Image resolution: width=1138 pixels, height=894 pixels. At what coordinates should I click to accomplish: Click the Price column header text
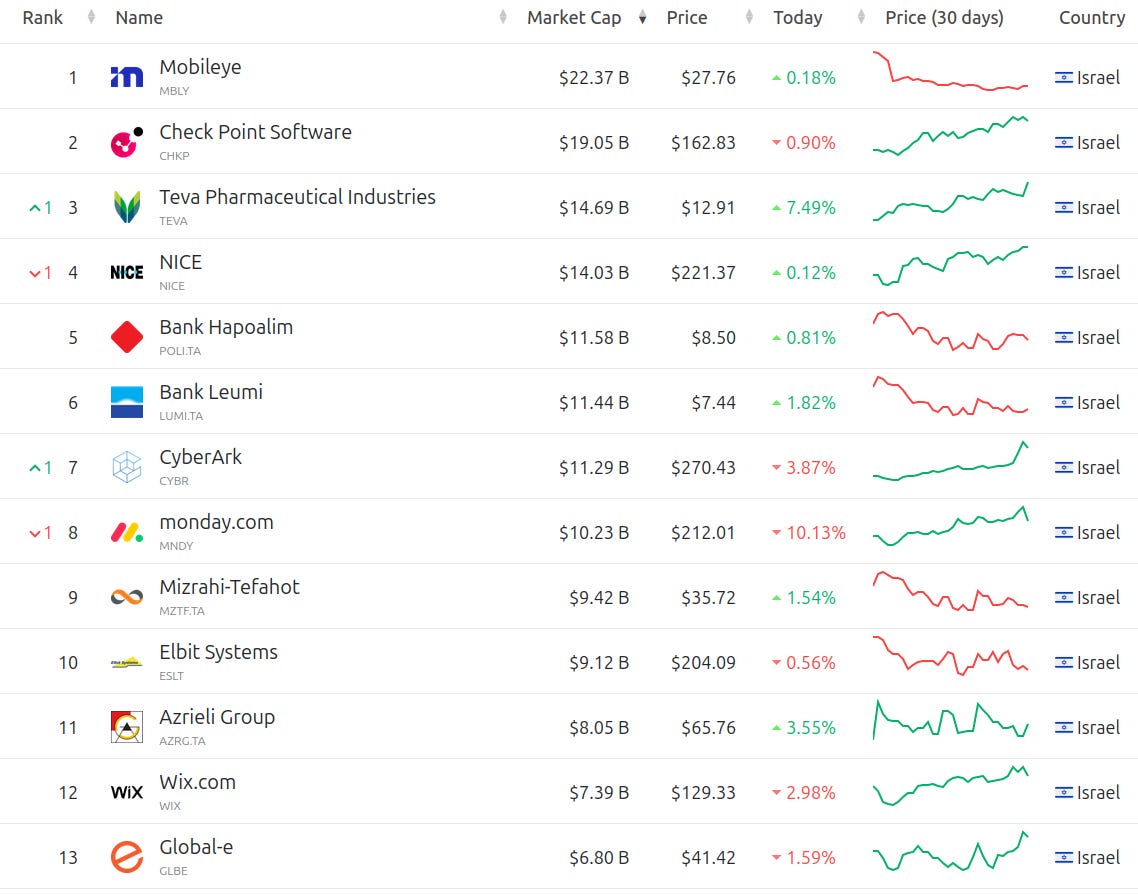687,17
